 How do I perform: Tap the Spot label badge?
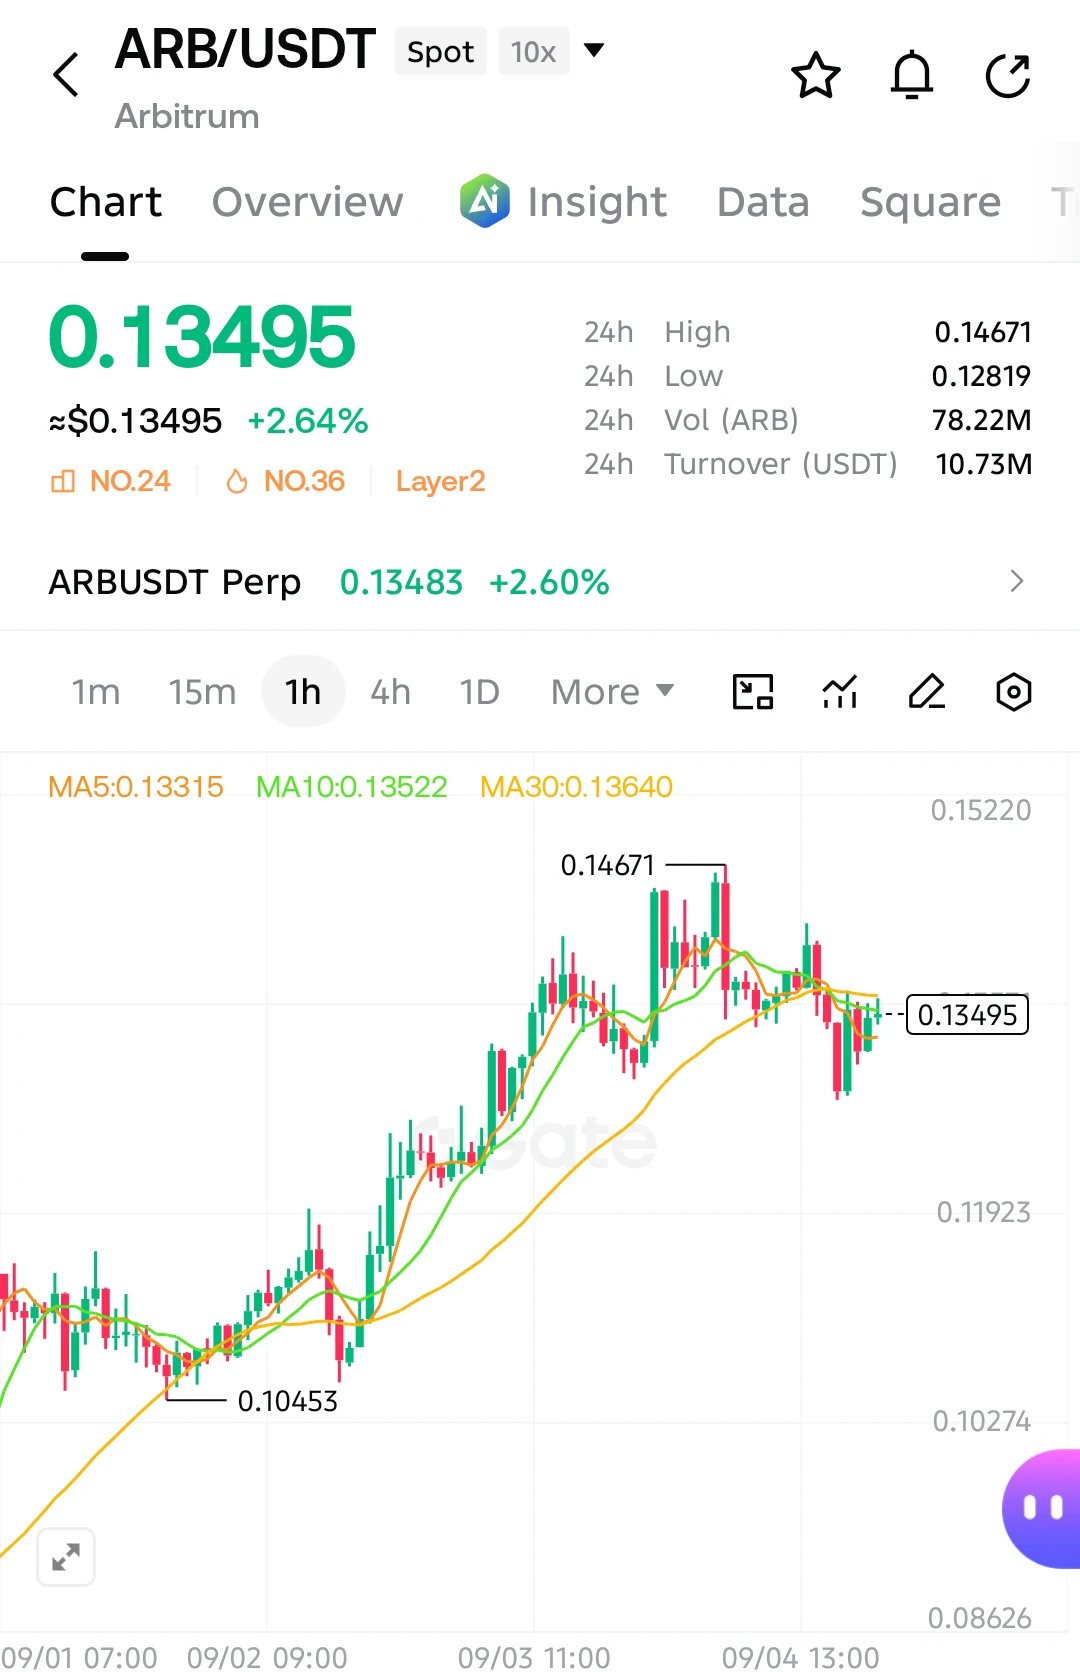441,51
